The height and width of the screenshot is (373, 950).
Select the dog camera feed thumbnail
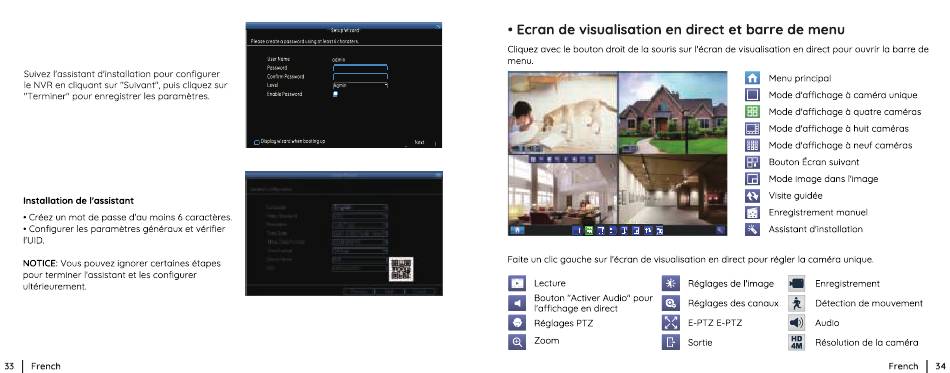tap(563, 112)
